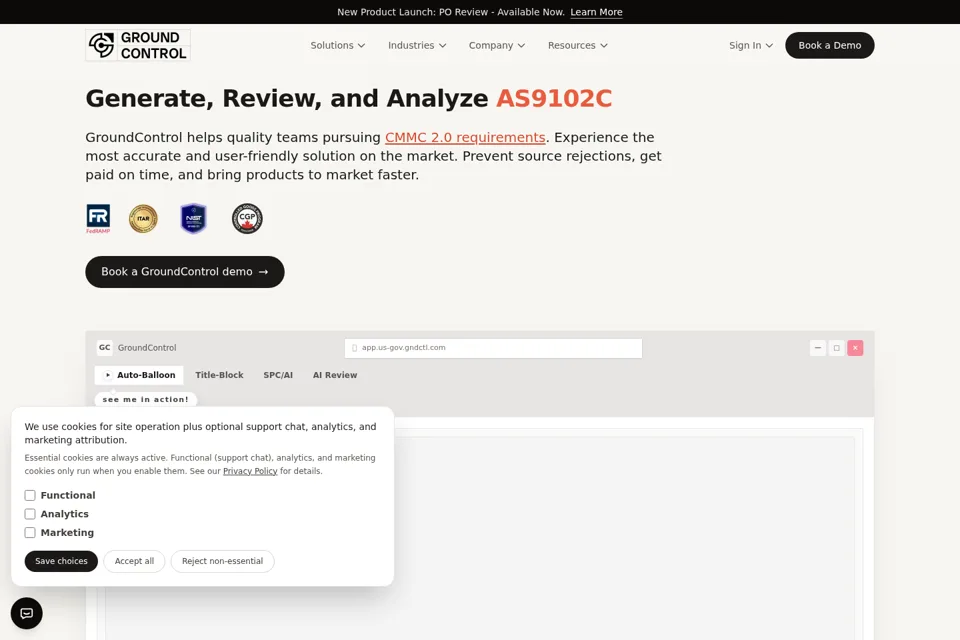Click the mock window maximize icon

pyautogui.click(x=837, y=348)
